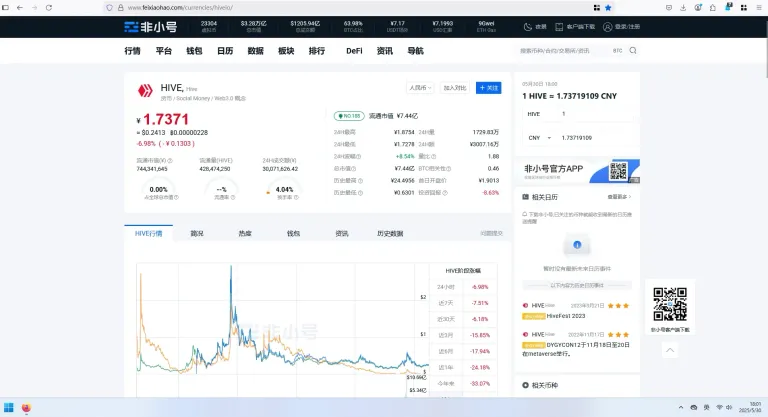
Task: Click the user login avatar icon
Action: 607,27
